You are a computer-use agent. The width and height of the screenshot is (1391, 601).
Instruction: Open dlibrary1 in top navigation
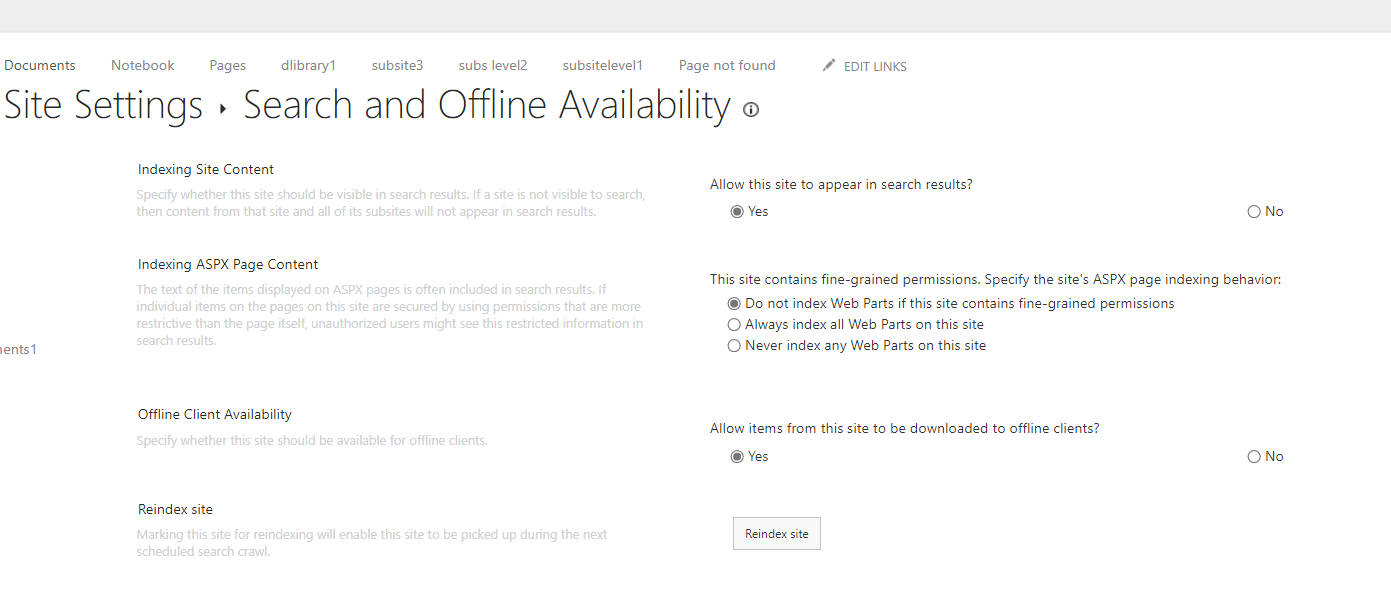click(x=309, y=66)
